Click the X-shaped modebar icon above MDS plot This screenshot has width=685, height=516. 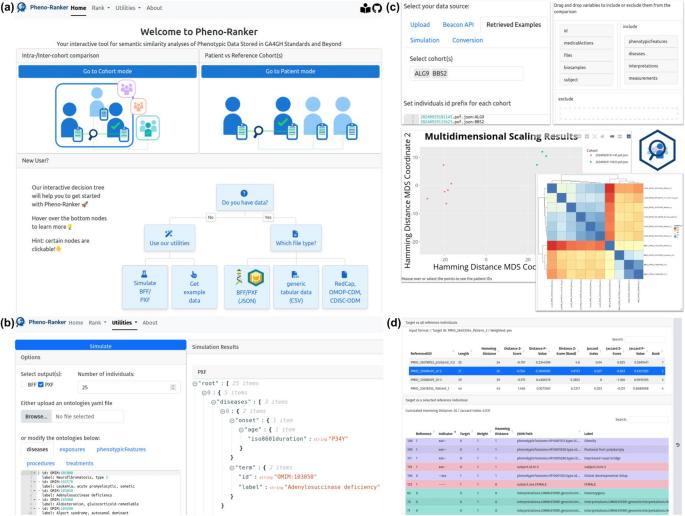[x=594, y=137]
